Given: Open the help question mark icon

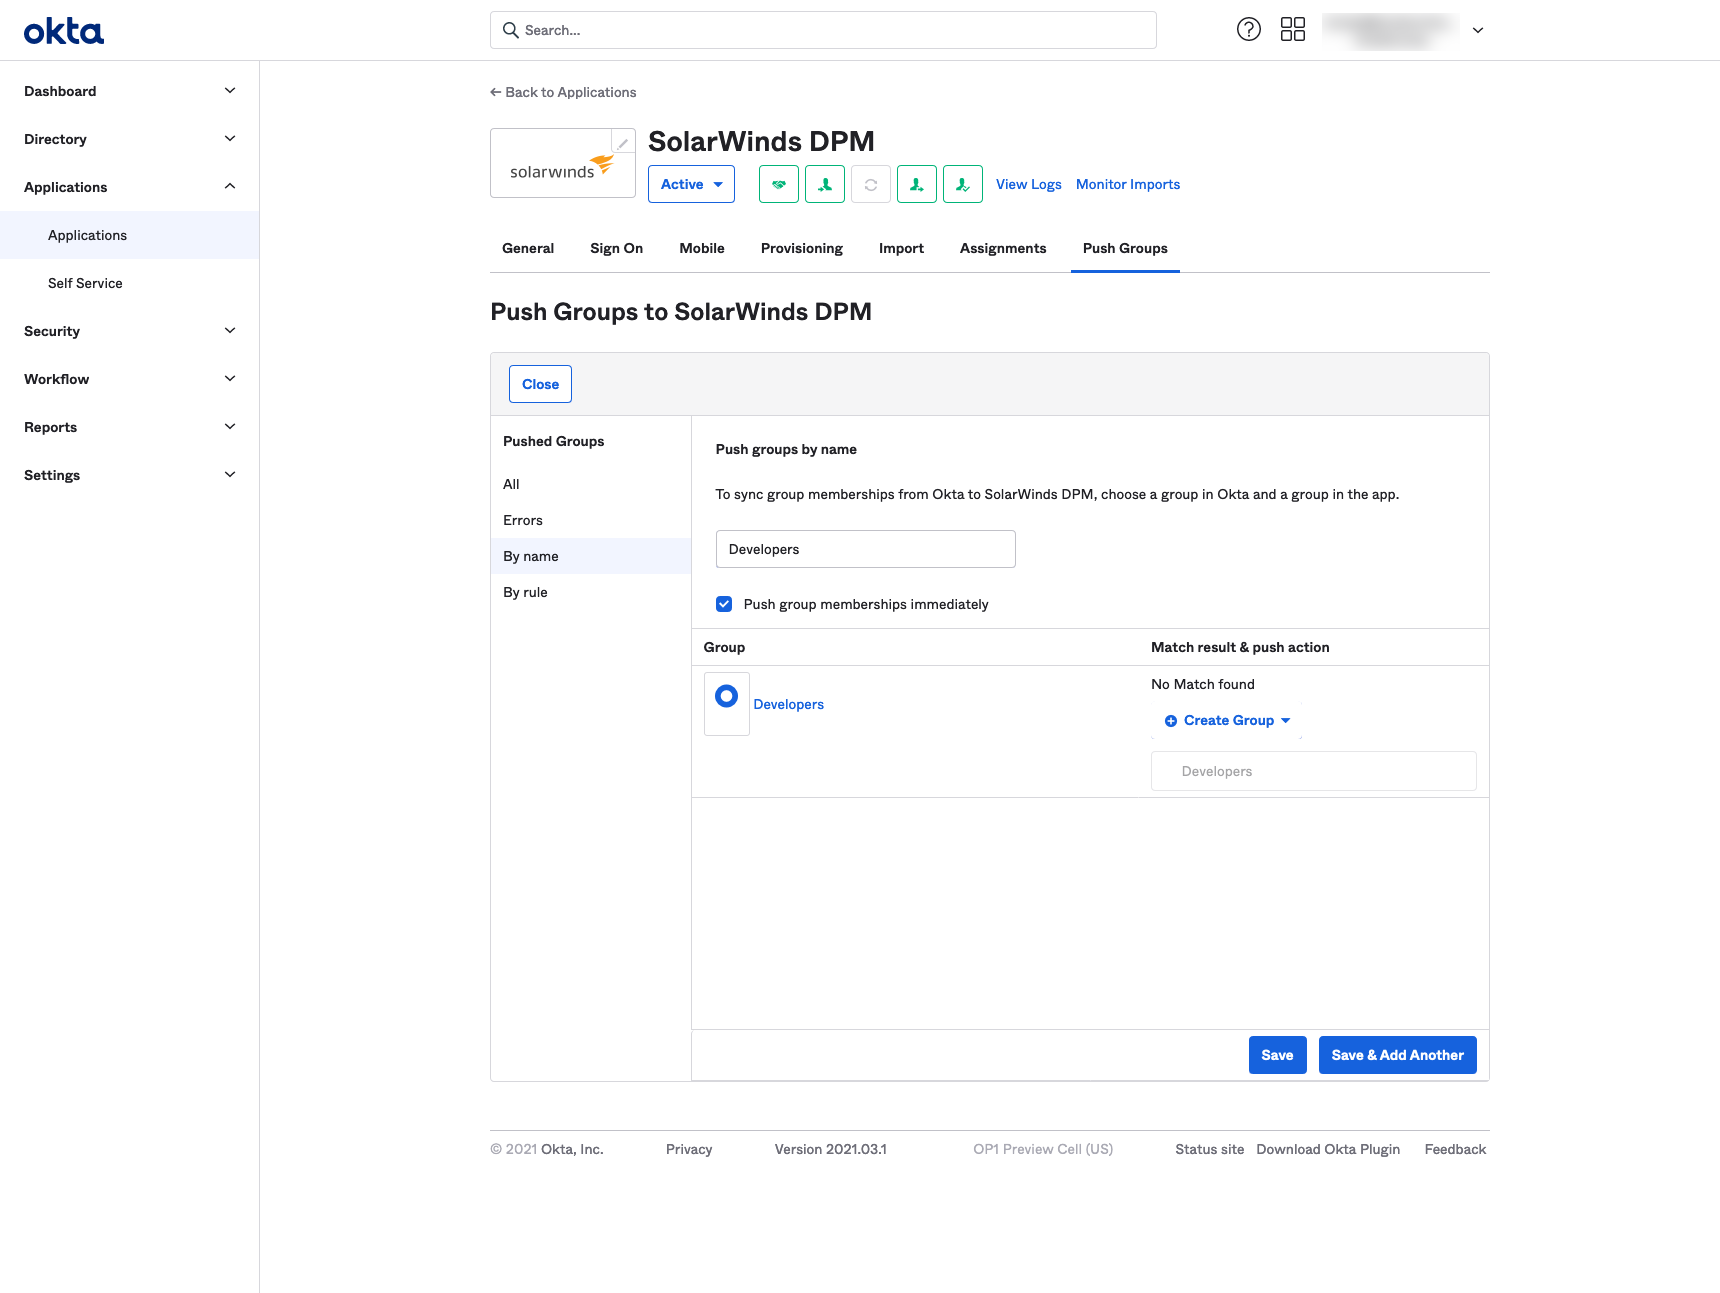Looking at the screenshot, I should (x=1249, y=30).
